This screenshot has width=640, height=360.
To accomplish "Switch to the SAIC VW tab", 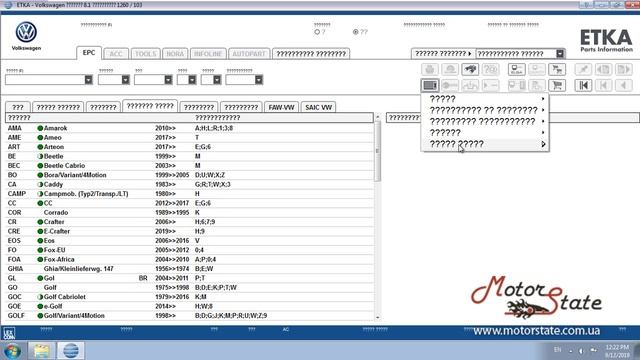I will coord(318,107).
